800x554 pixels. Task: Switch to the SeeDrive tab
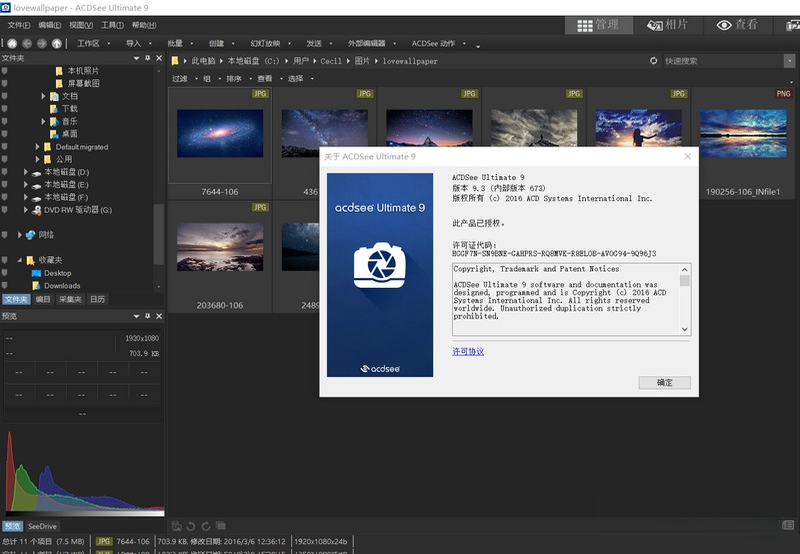point(42,526)
